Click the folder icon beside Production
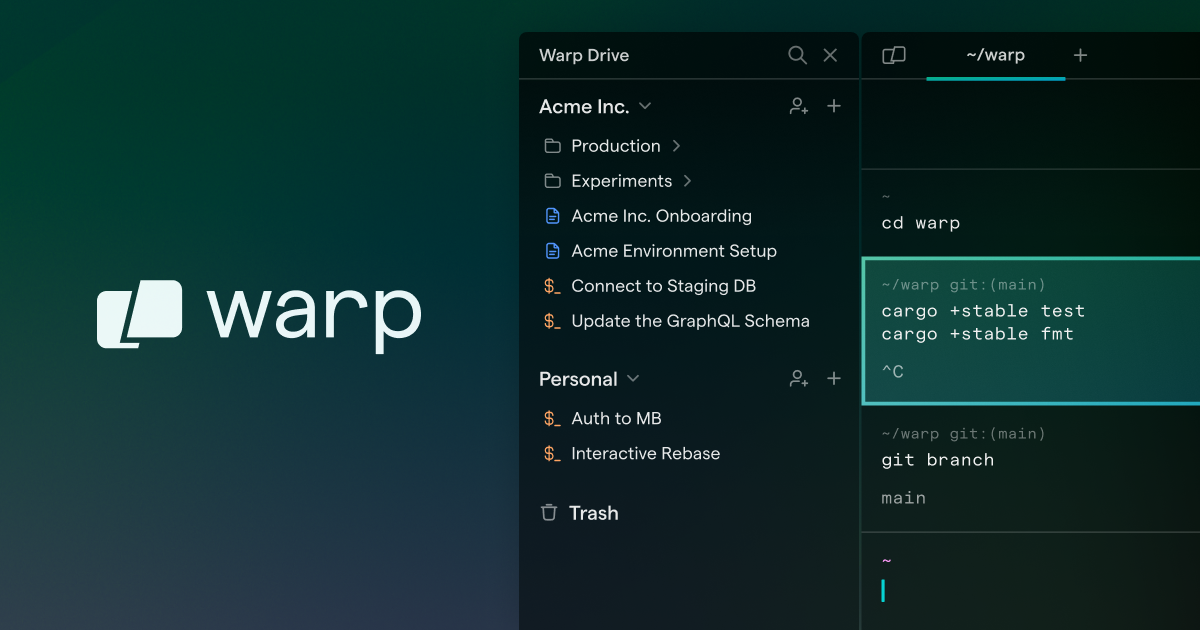 pos(552,145)
